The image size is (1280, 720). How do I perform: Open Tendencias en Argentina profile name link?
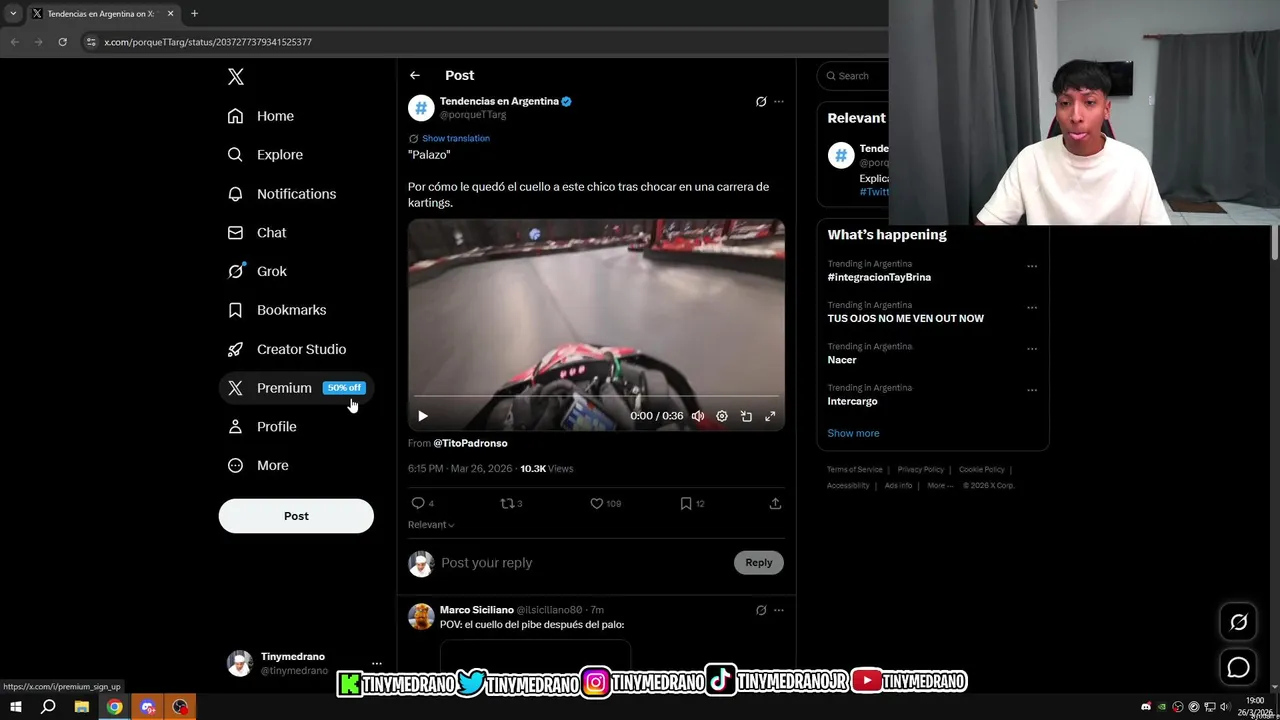pos(499,101)
